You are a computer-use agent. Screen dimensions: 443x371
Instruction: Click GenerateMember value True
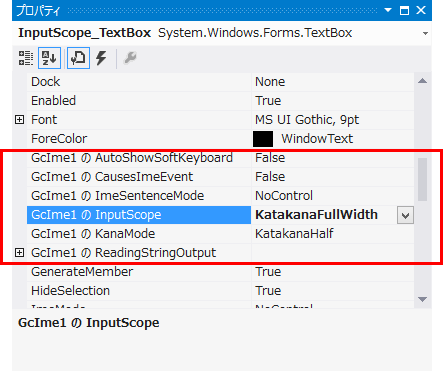[268, 272]
